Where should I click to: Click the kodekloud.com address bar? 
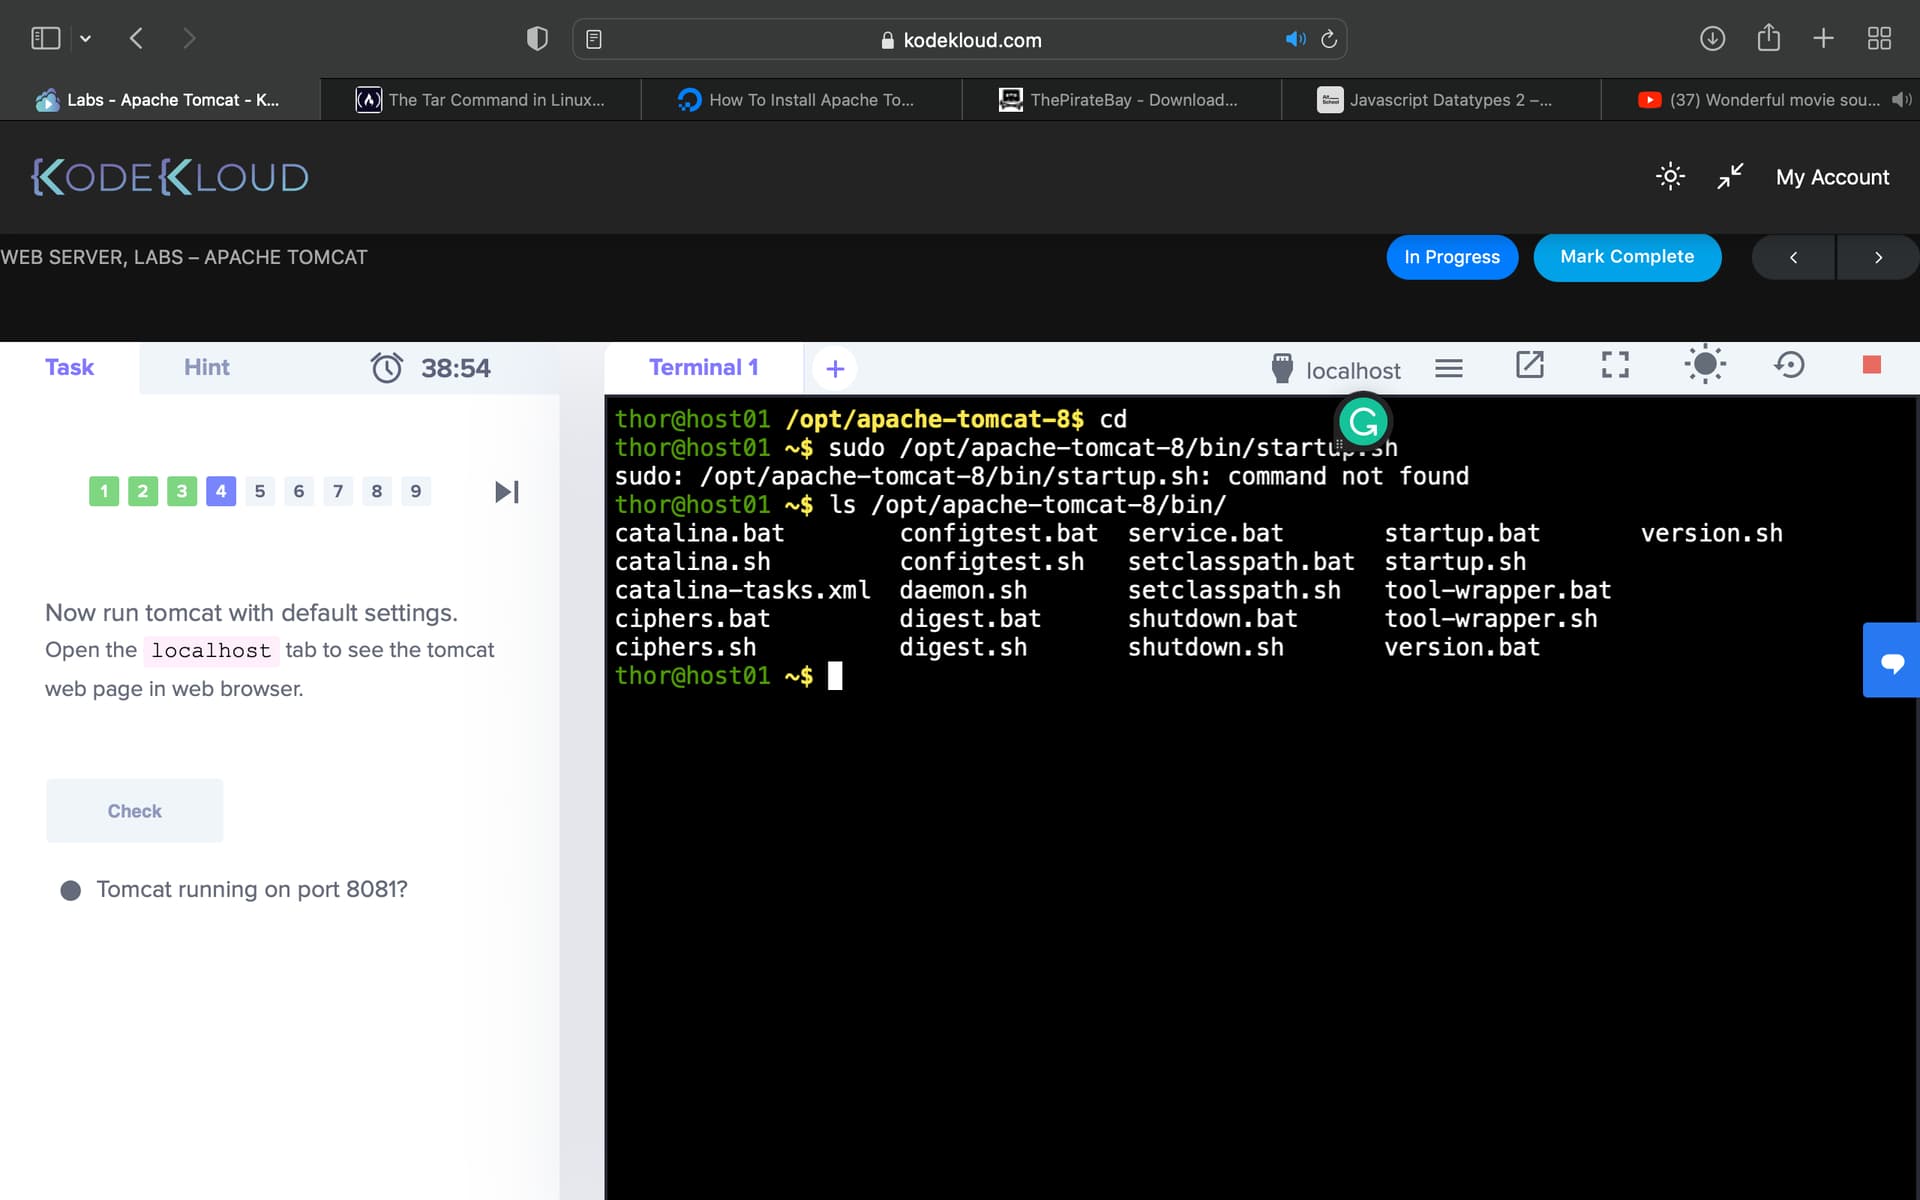(960, 40)
